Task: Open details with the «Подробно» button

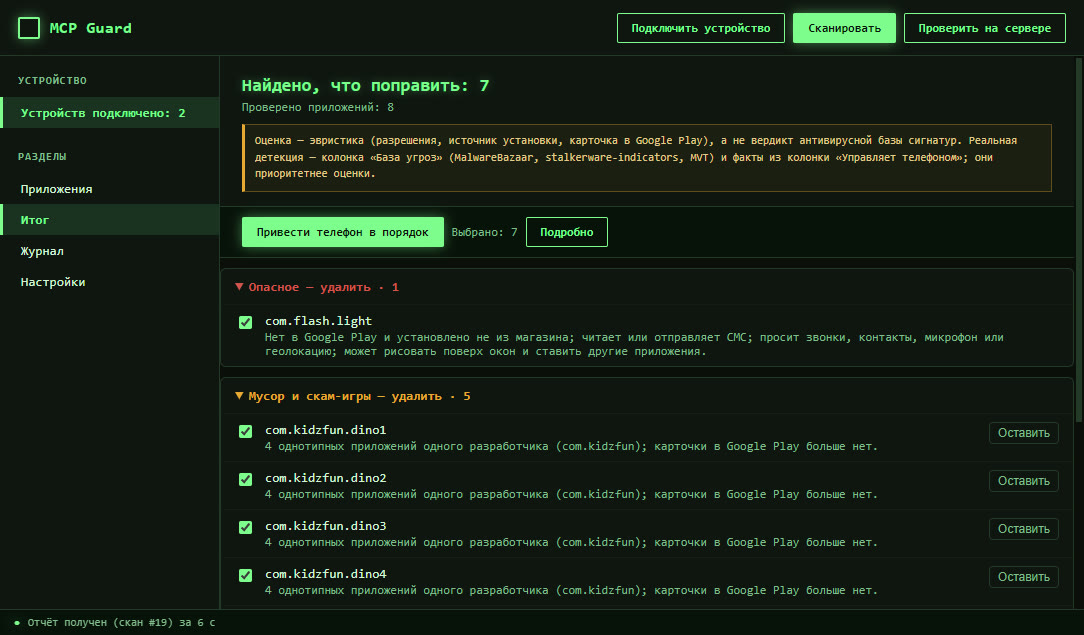Action: point(567,232)
